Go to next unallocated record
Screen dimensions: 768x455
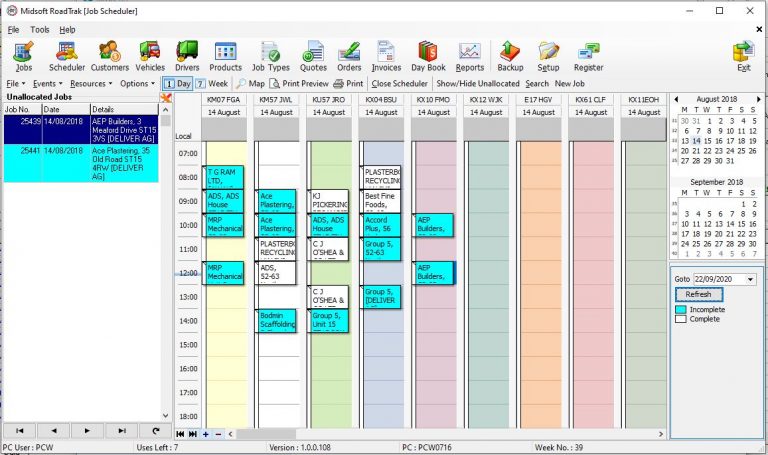tap(87, 431)
